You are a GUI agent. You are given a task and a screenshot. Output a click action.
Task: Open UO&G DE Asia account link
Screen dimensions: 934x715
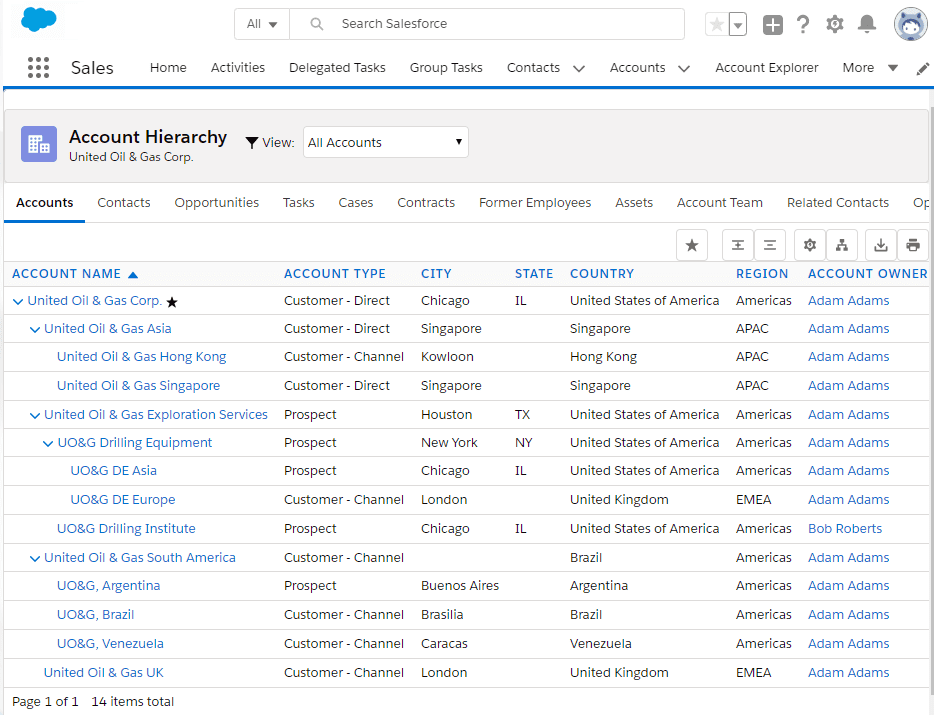[113, 471]
